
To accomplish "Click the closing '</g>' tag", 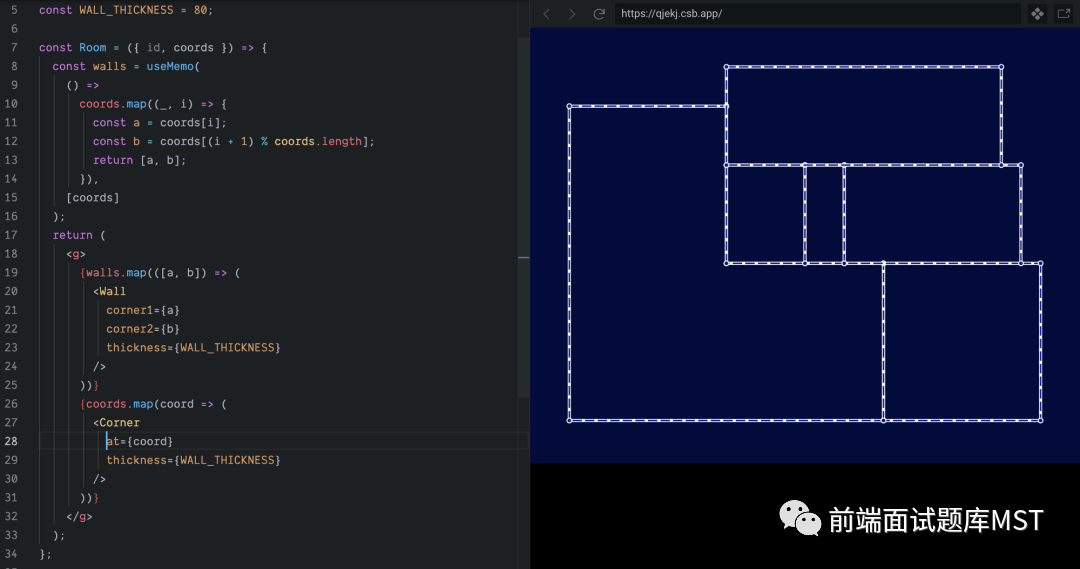I will point(79,516).
